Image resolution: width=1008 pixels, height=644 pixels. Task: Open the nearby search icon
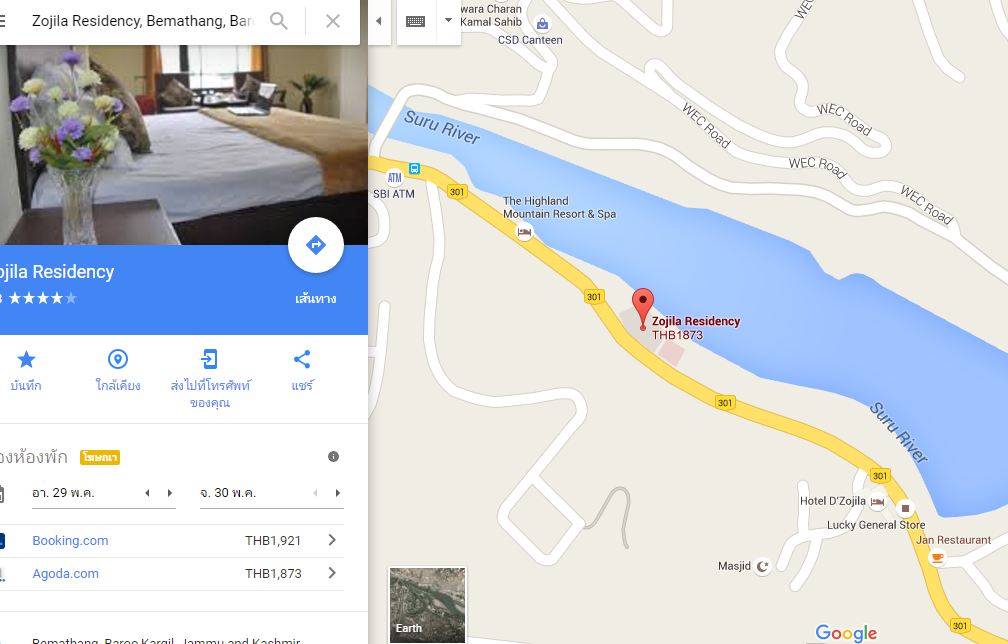[x=118, y=359]
